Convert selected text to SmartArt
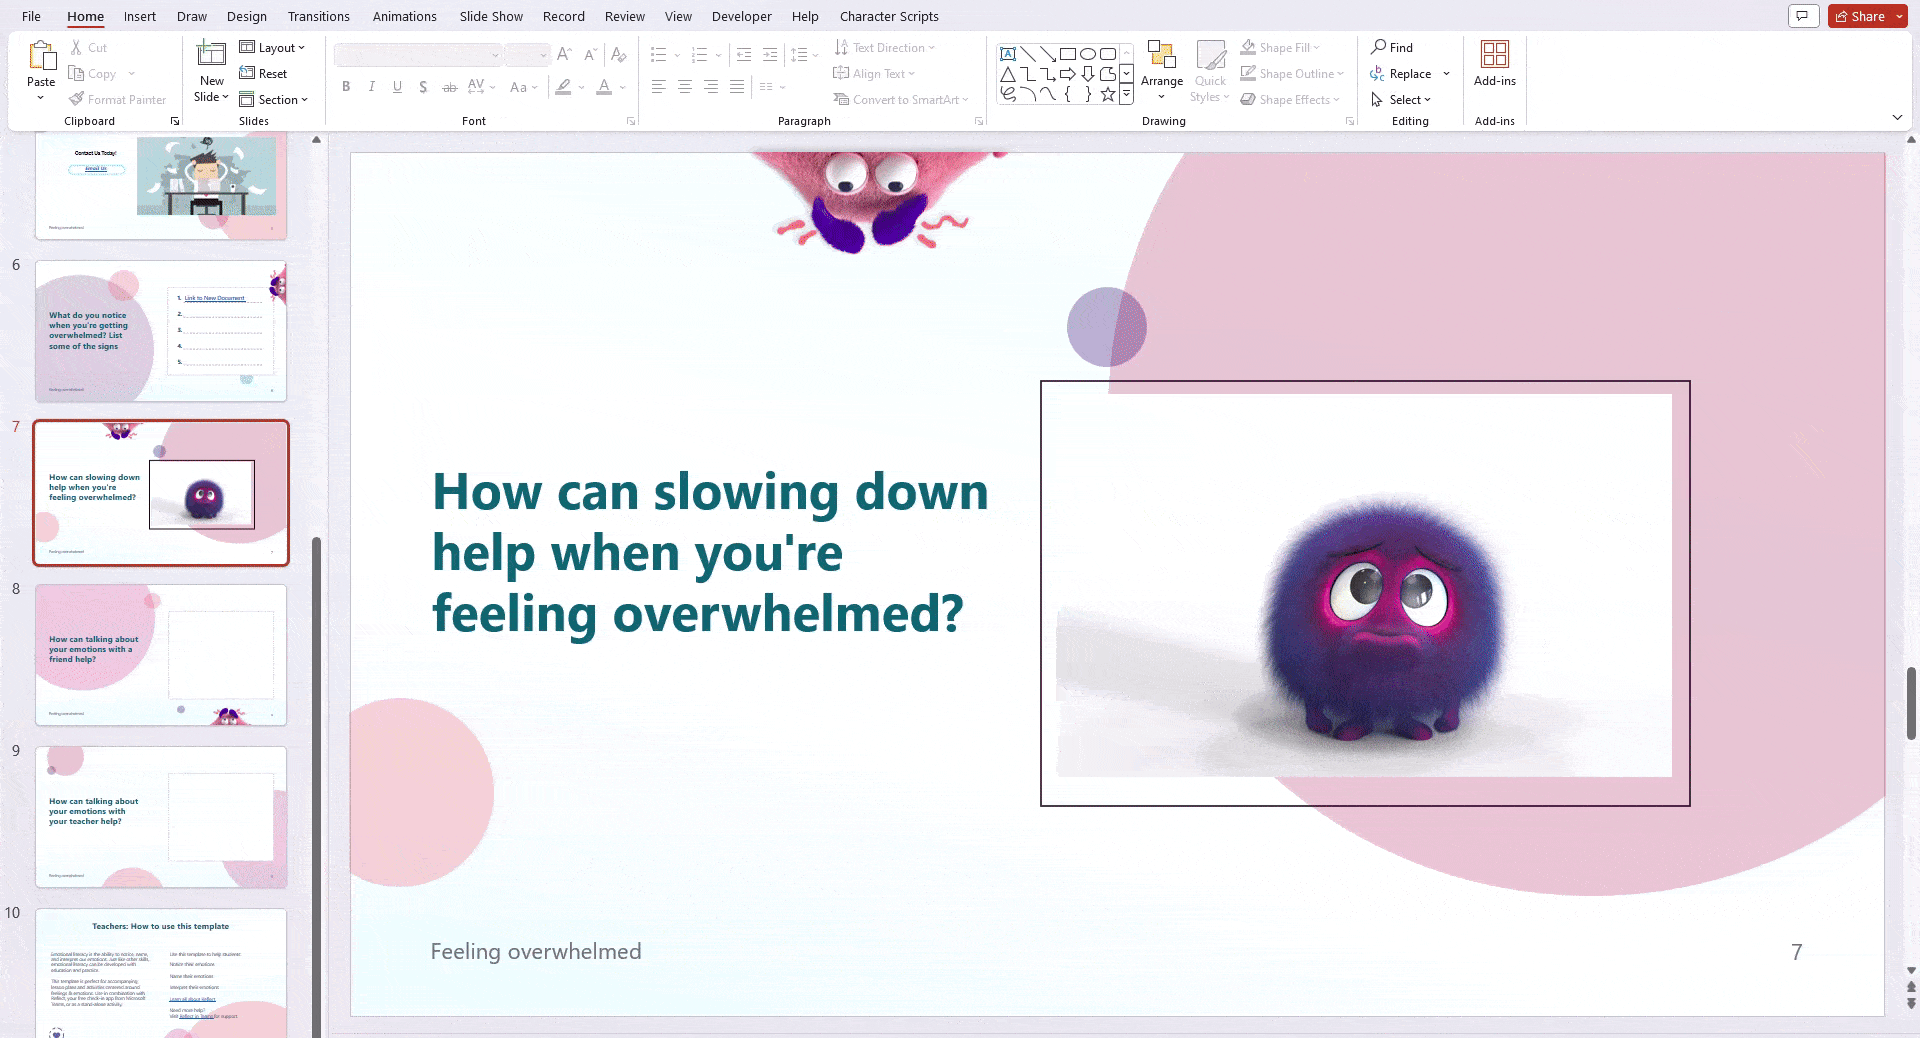Image resolution: width=1920 pixels, height=1038 pixels. click(x=901, y=99)
